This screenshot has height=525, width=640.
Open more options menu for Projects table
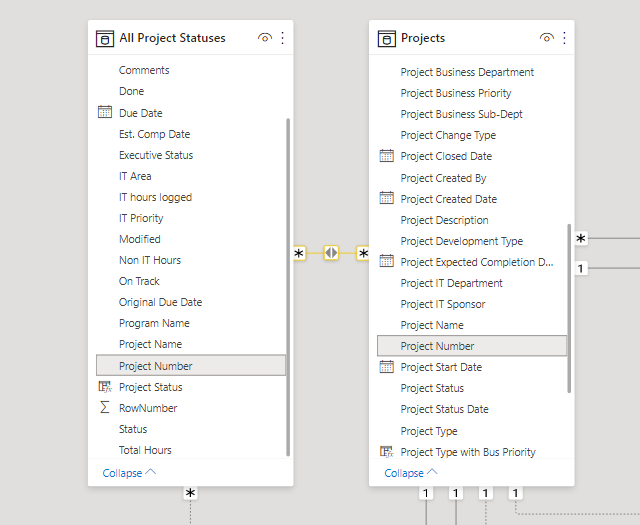pyautogui.click(x=564, y=38)
